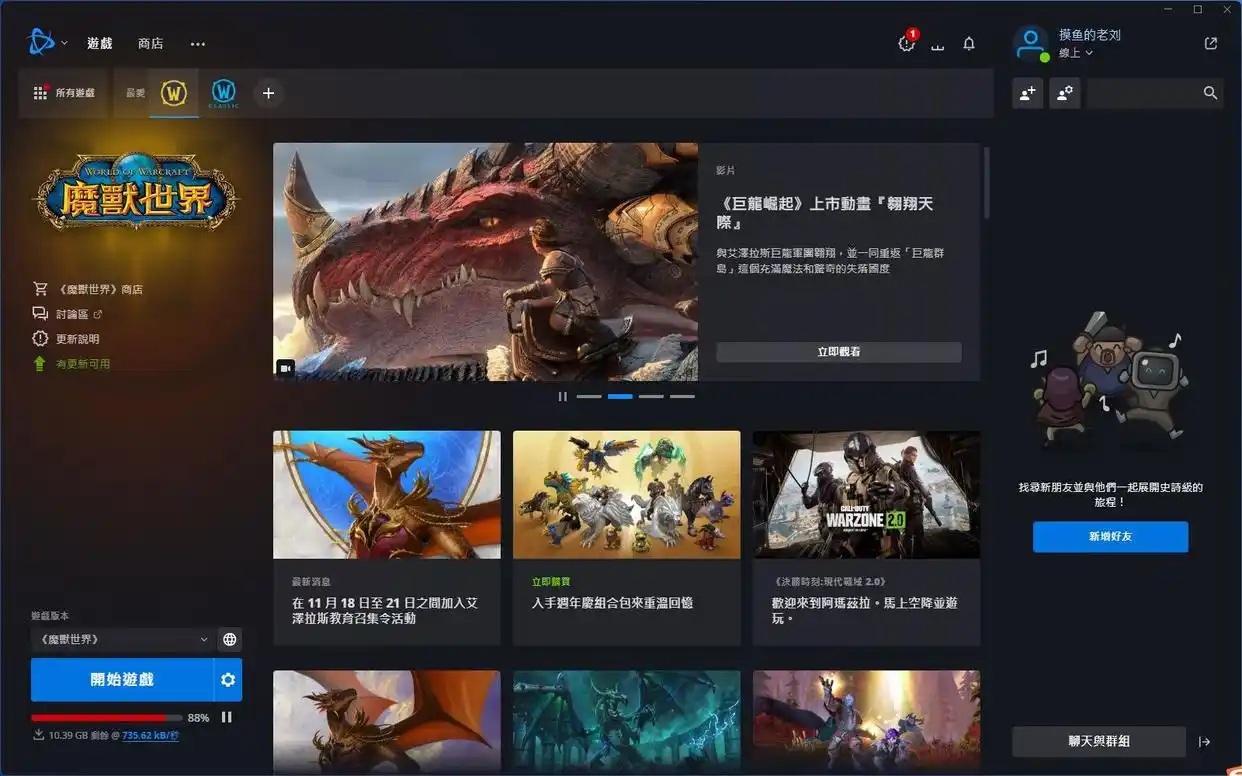Click the add friend icon

point(1027,93)
